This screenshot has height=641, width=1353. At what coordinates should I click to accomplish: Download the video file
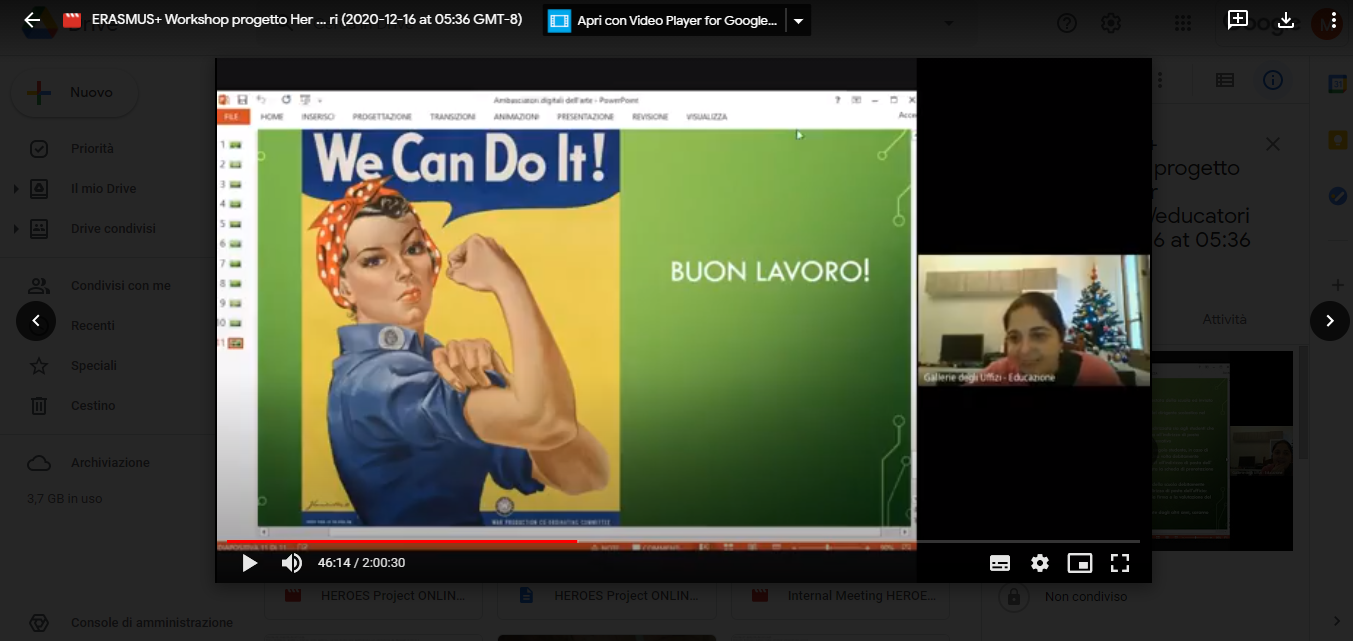click(1286, 20)
